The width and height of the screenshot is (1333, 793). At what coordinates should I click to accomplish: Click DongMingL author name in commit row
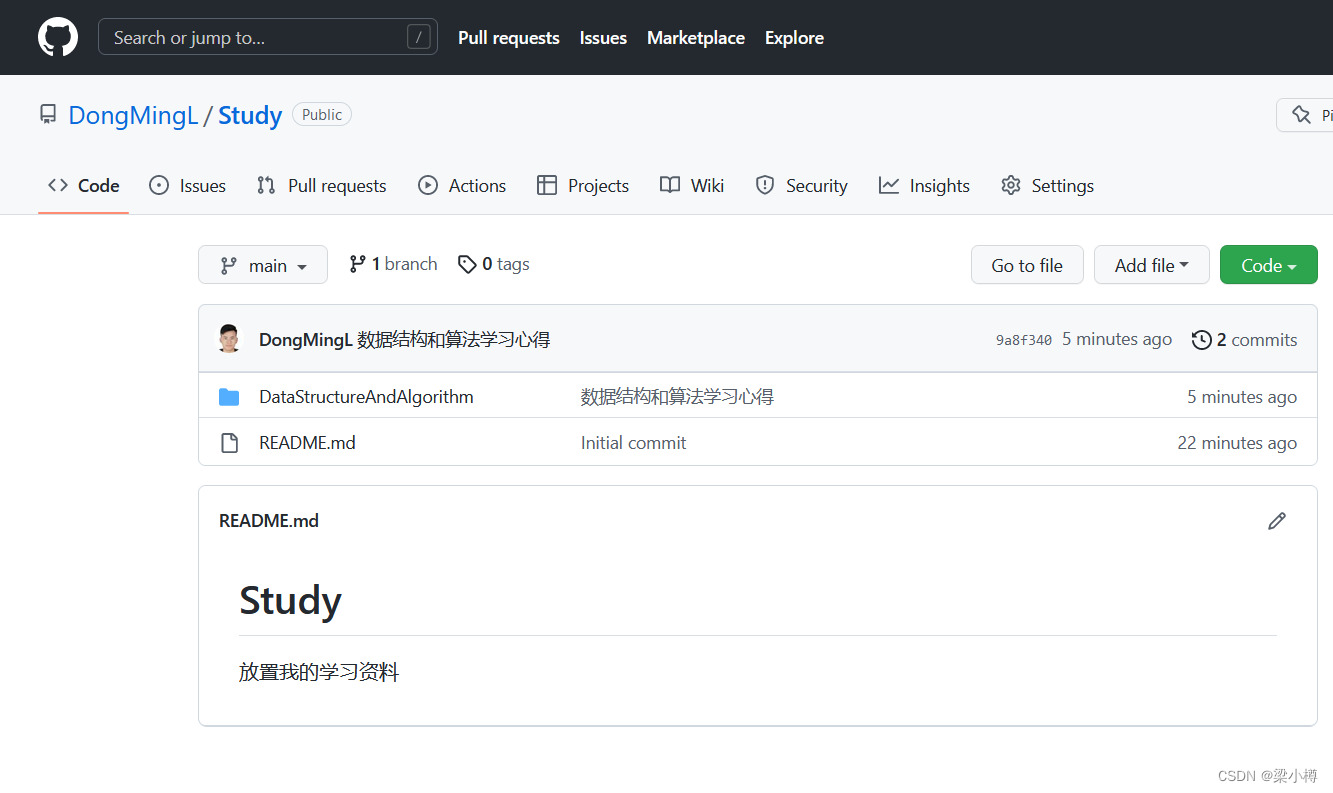[306, 340]
